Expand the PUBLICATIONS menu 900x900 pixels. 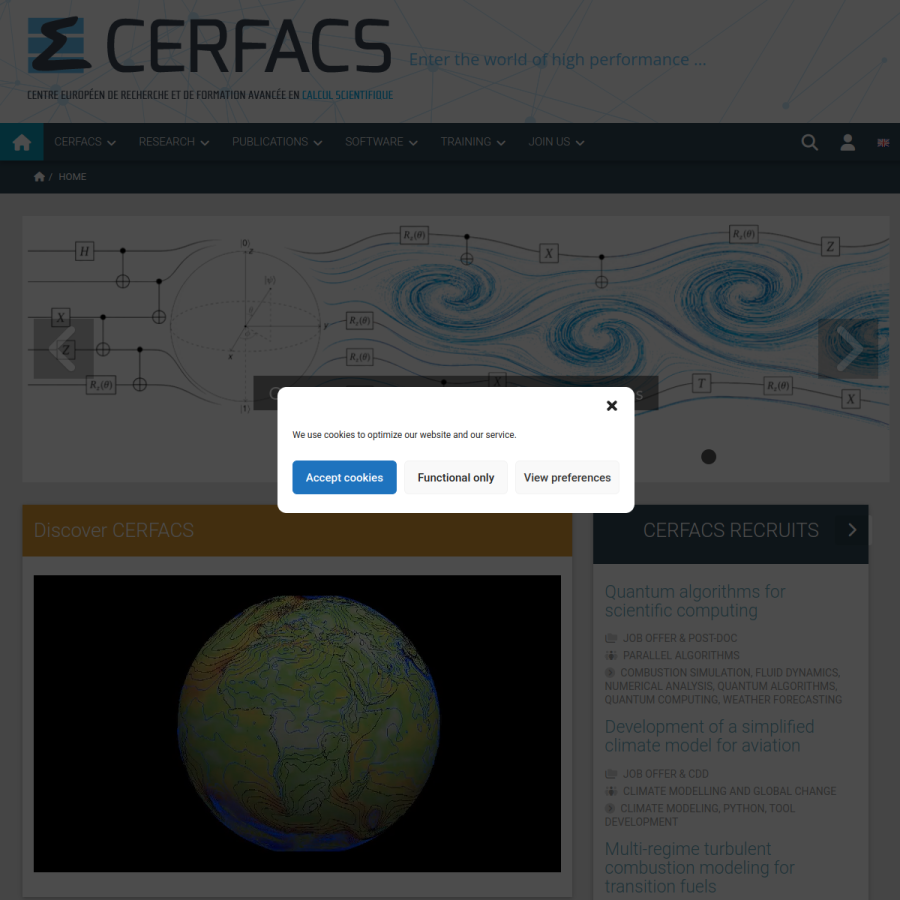(x=277, y=142)
